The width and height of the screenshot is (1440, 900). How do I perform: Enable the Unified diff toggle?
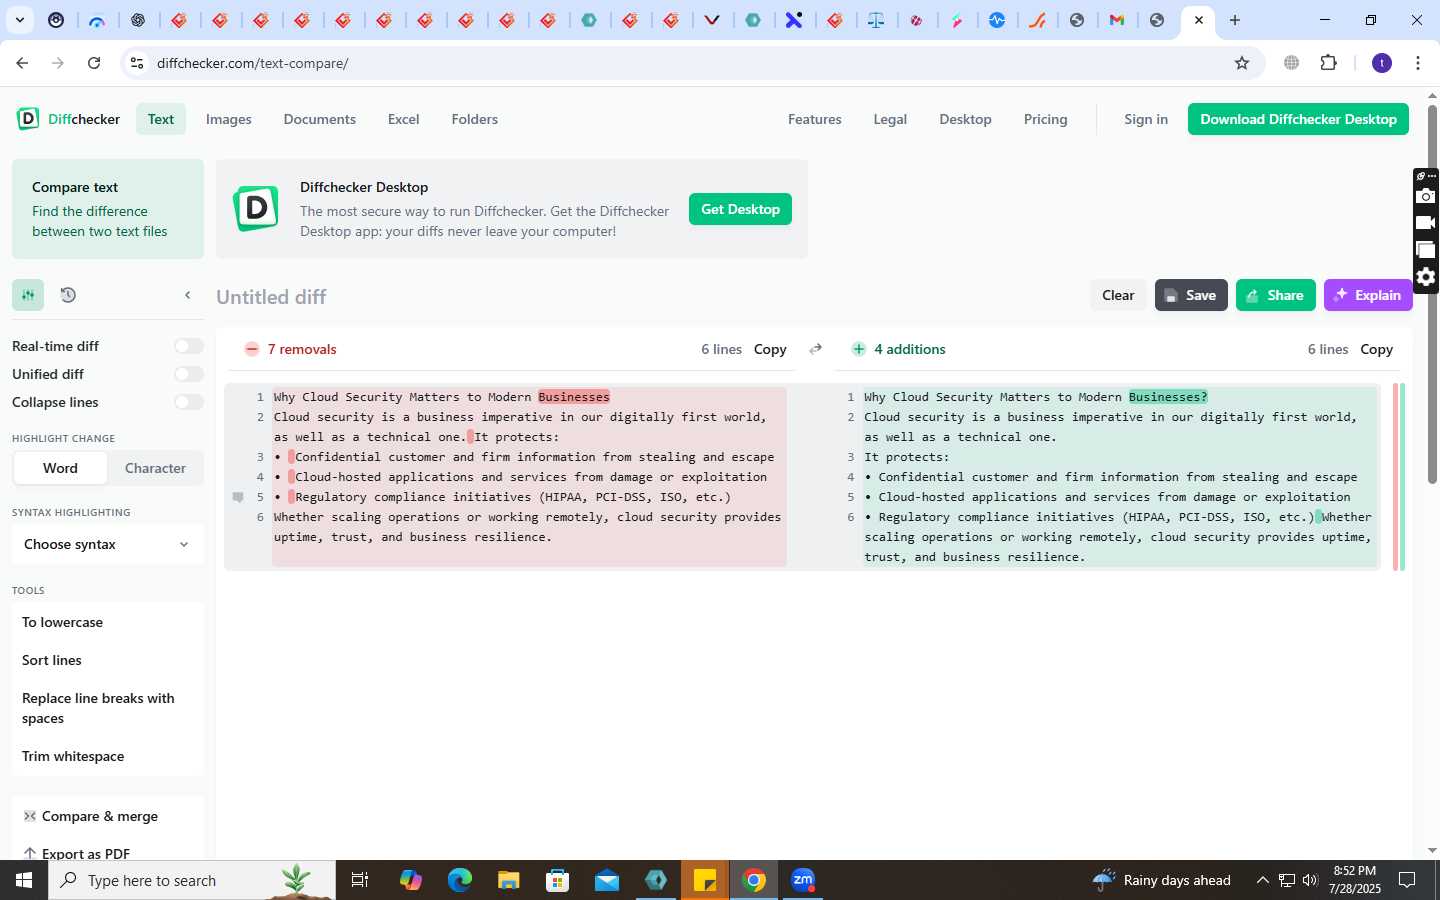(x=188, y=374)
